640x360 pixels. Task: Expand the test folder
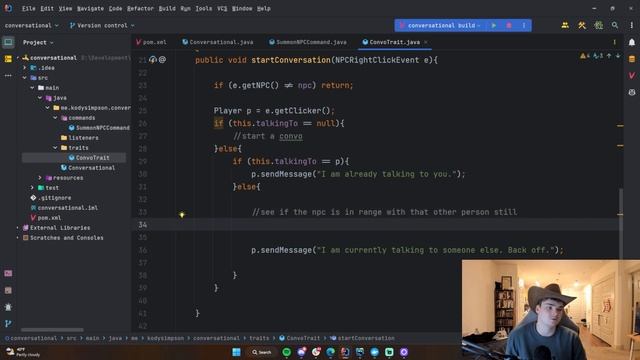tap(32, 188)
